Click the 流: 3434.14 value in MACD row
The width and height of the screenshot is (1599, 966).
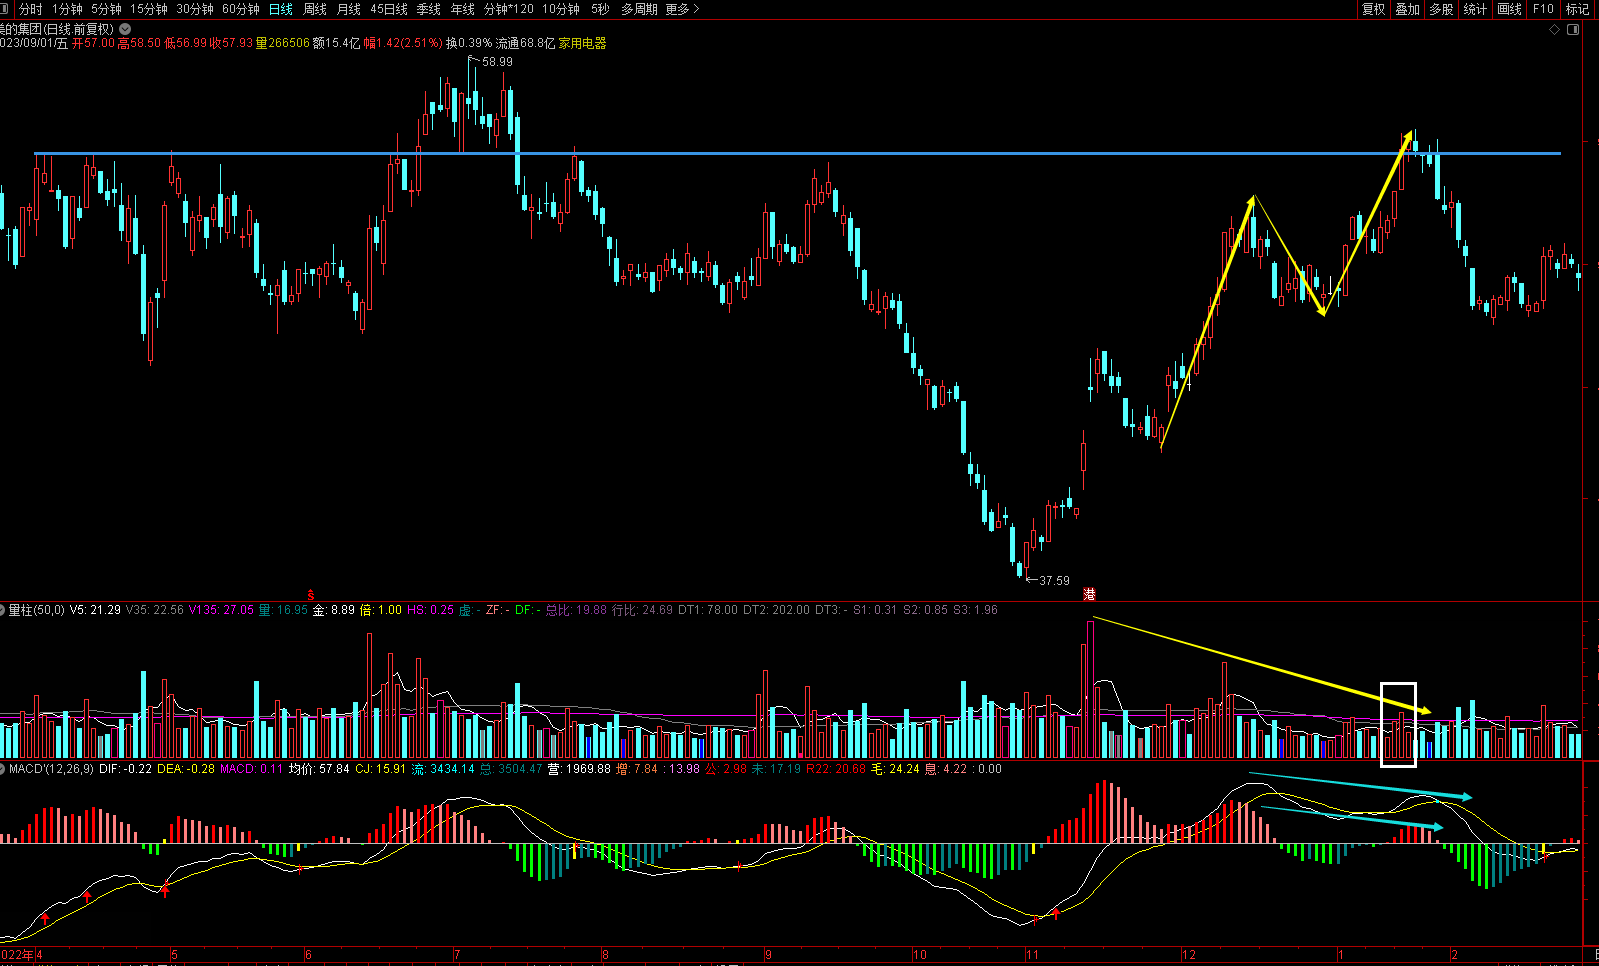pyautogui.click(x=443, y=769)
